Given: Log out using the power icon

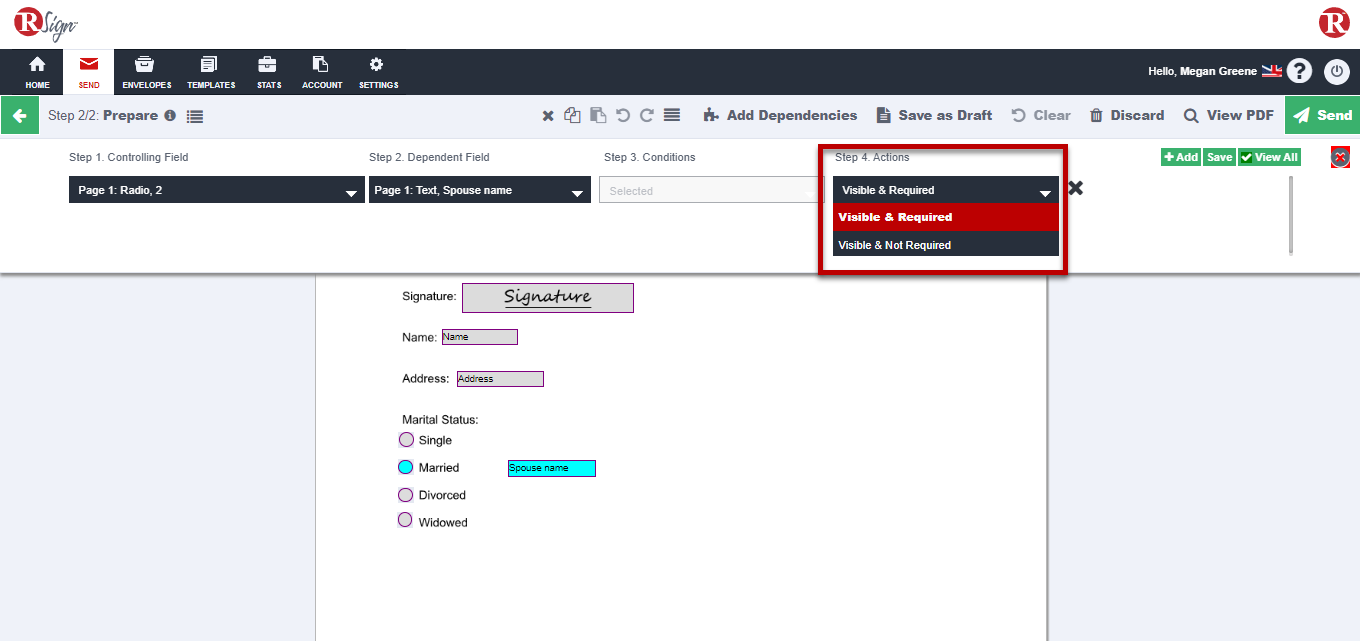Looking at the screenshot, I should coord(1337,71).
